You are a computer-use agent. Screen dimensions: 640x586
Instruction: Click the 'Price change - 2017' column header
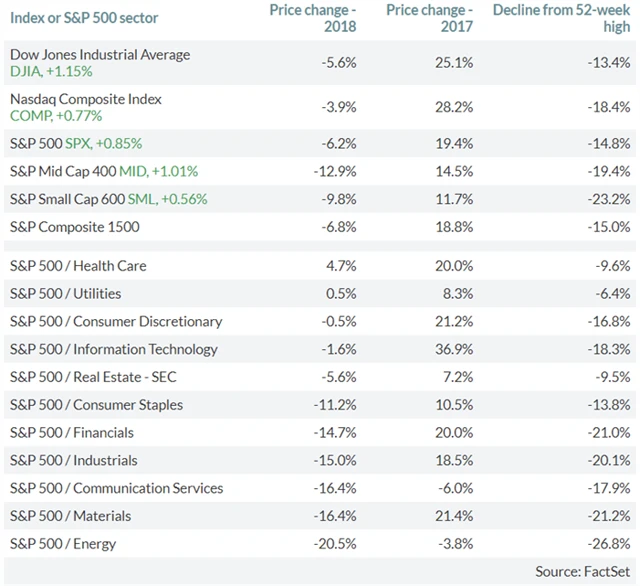point(429,18)
